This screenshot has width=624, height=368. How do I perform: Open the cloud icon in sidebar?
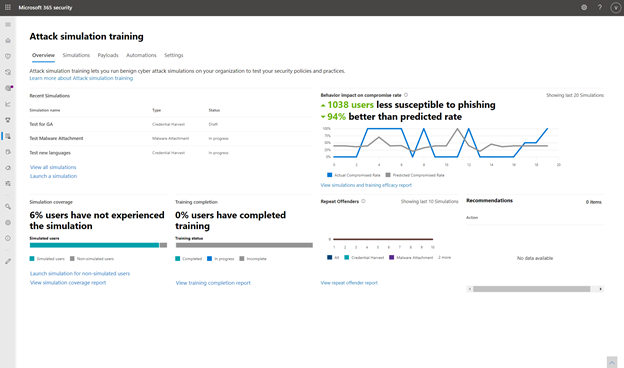(x=8, y=168)
